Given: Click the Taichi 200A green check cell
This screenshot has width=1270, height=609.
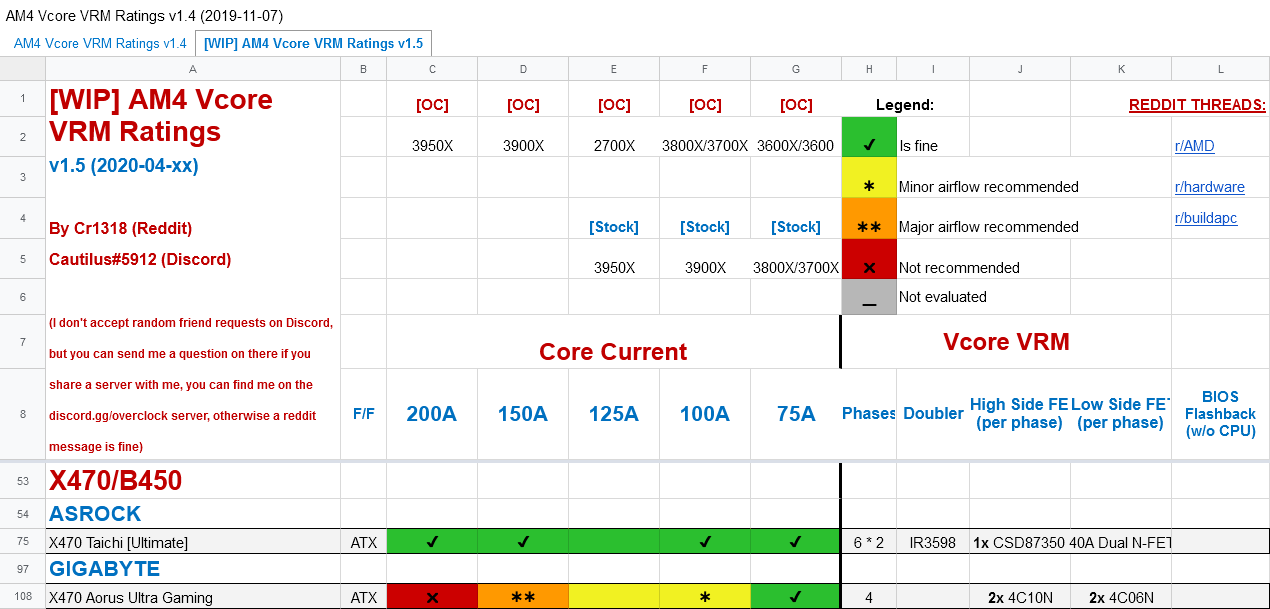Looking at the screenshot, I should click(x=432, y=542).
